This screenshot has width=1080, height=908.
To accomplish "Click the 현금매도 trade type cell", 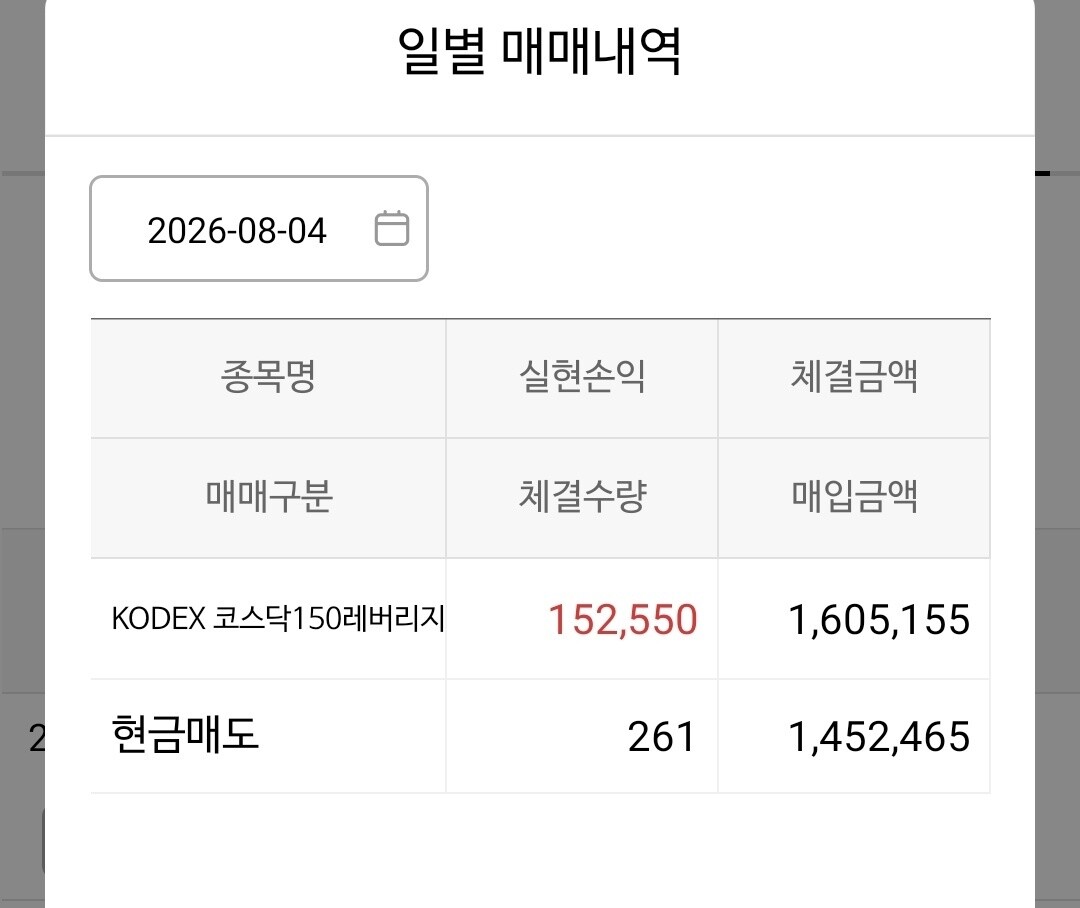I will pos(185,734).
